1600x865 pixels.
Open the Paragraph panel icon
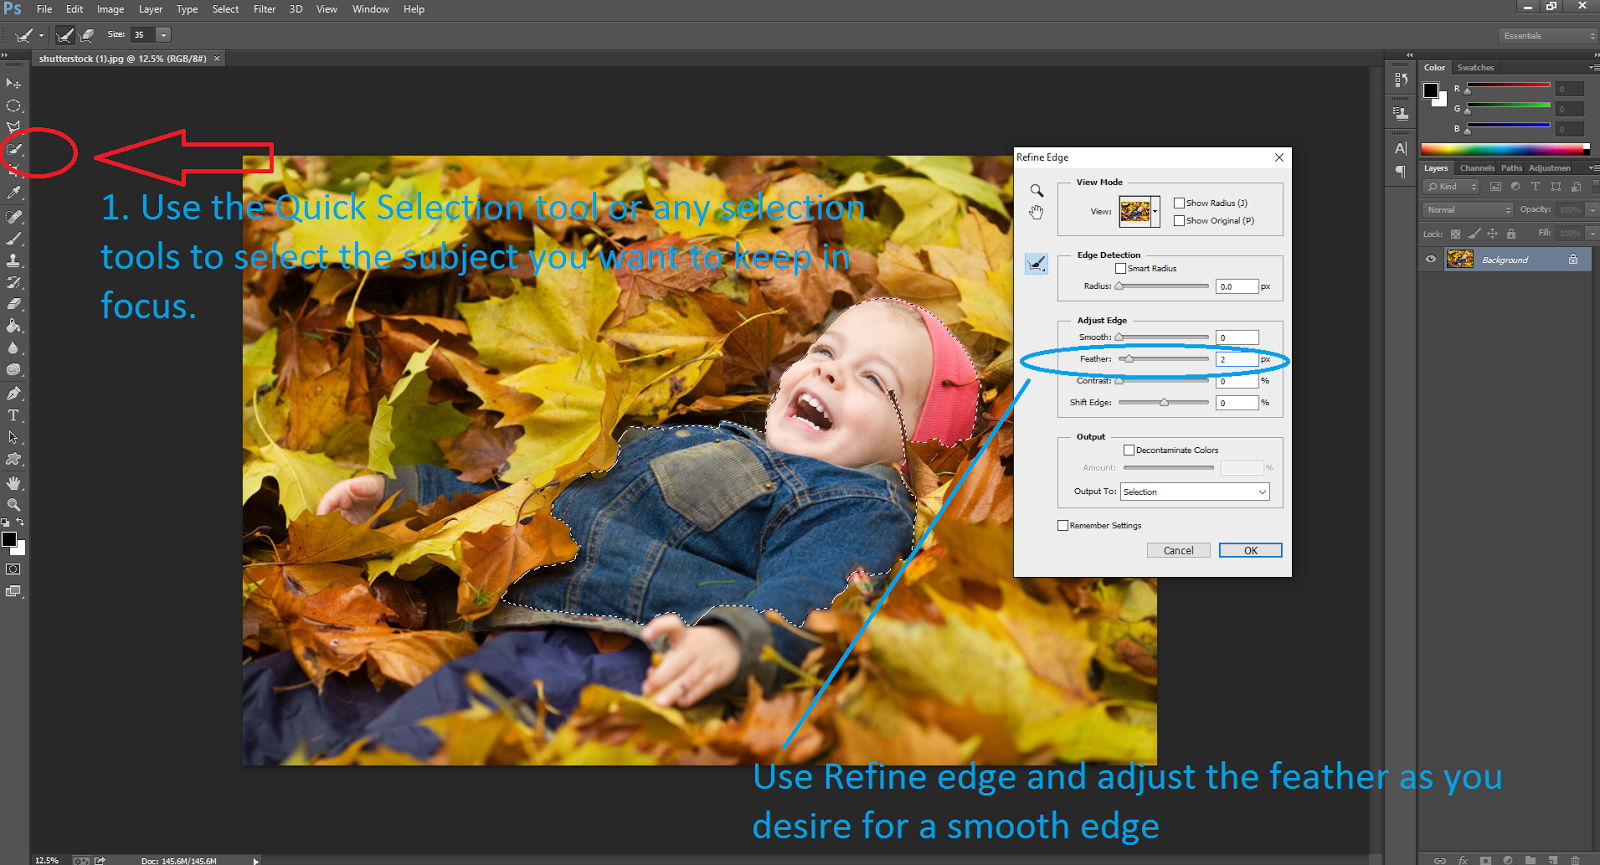coord(1400,171)
